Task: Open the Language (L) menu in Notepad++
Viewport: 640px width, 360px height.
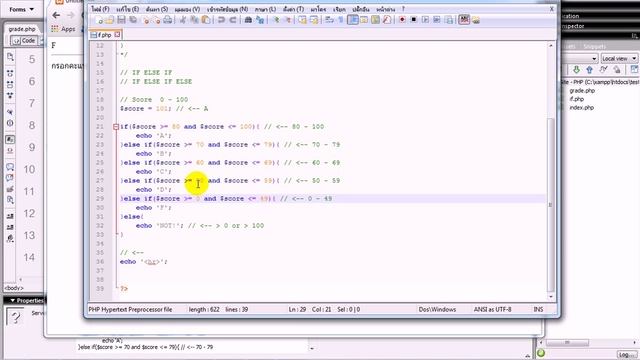Action: click(x=265, y=9)
